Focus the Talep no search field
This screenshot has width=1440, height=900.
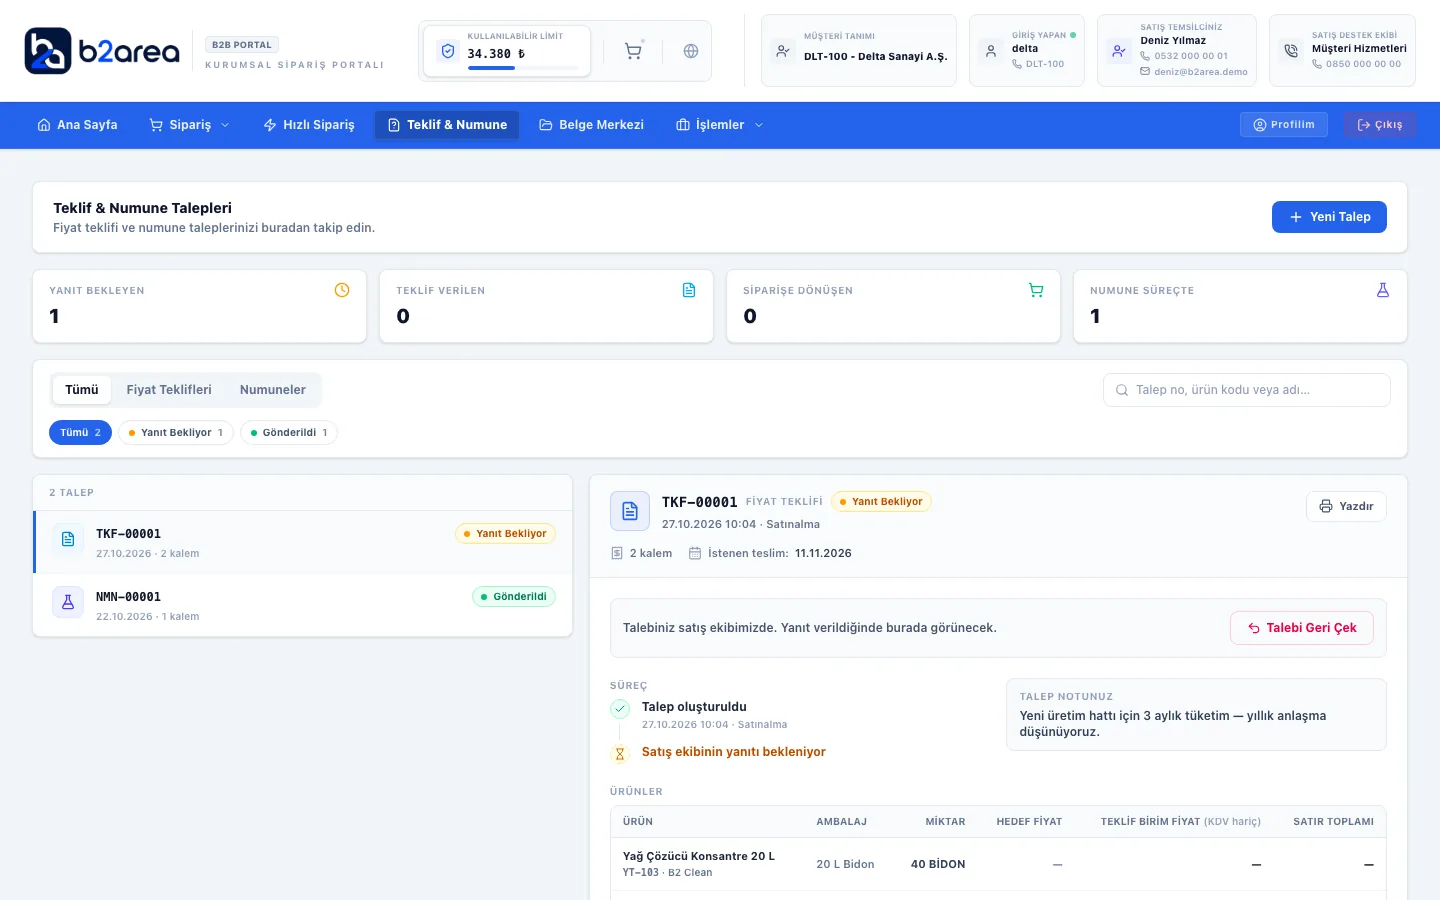pos(1247,390)
